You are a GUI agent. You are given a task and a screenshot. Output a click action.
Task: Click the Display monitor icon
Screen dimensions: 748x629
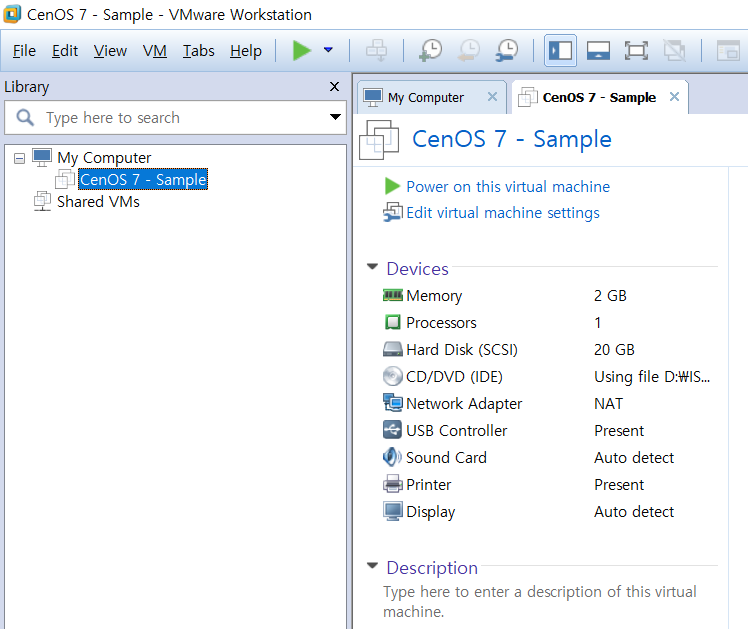pos(393,511)
